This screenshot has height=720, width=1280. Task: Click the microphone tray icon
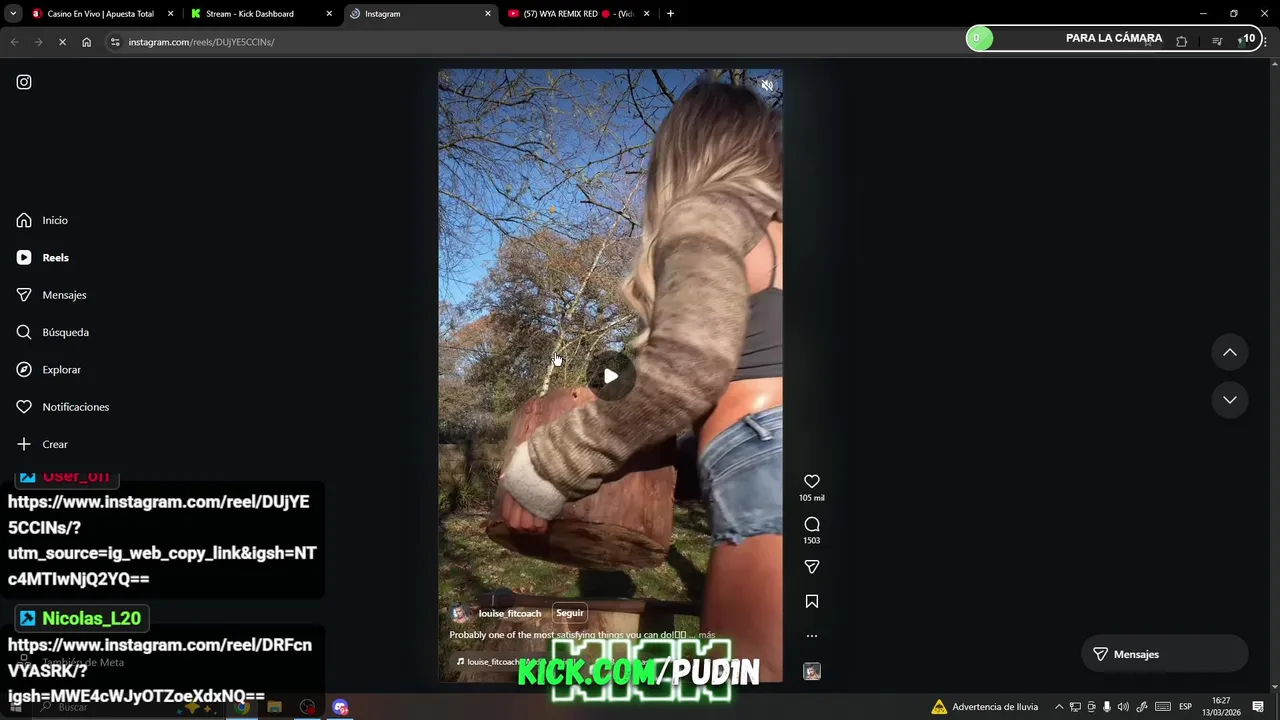(x=1107, y=707)
